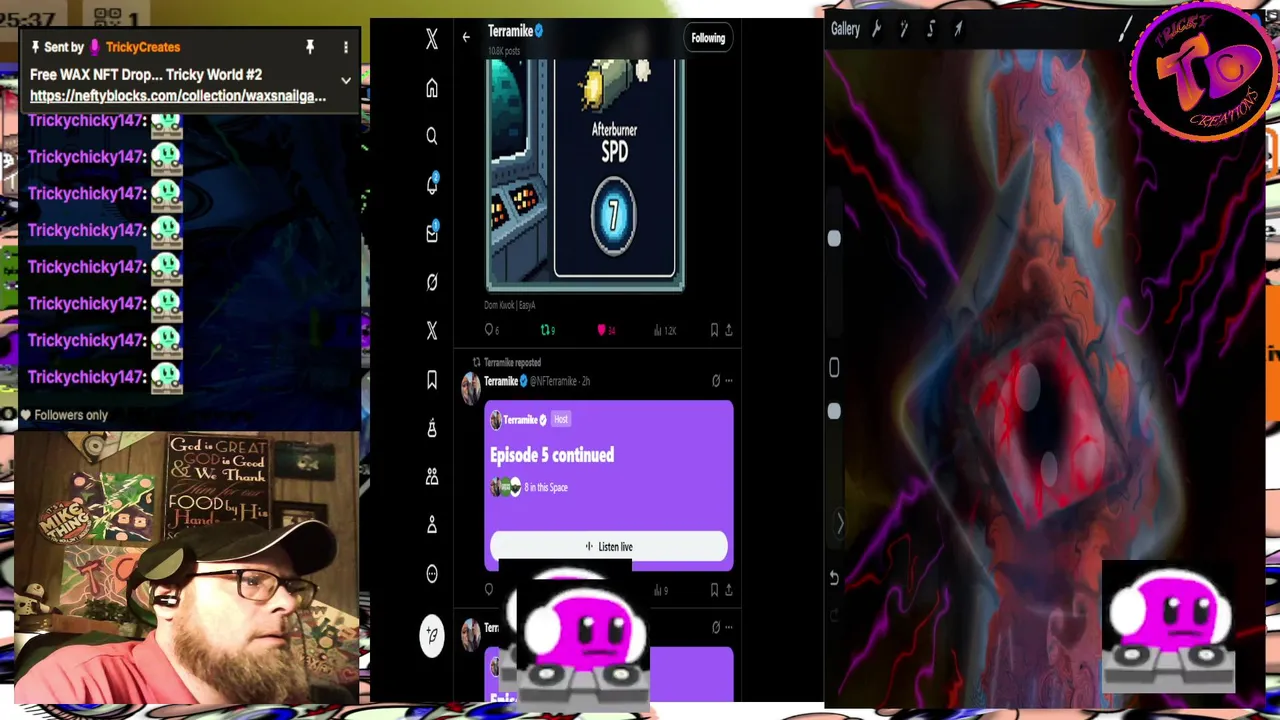Open Grok icon on Episode 5 post header
Viewport: 1280px width, 720px height.
[715, 381]
